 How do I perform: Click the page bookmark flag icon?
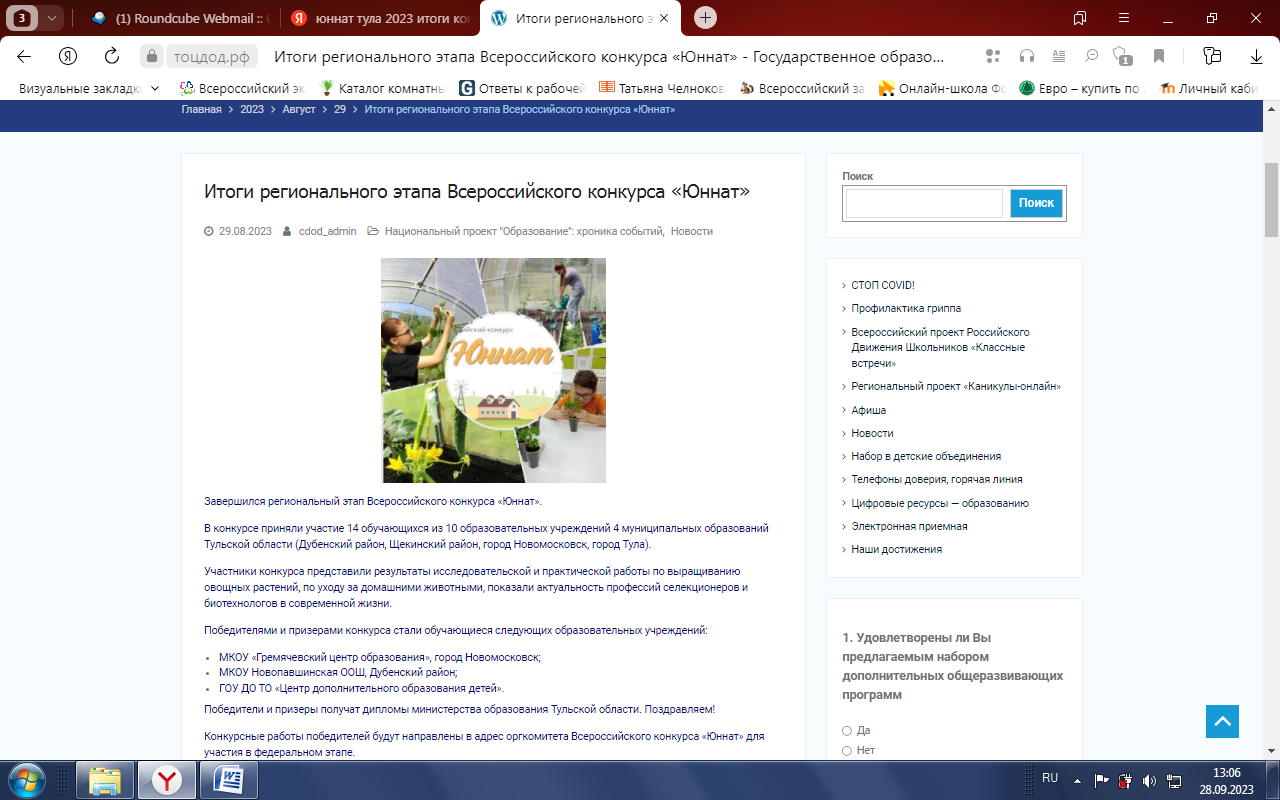click(x=1159, y=56)
